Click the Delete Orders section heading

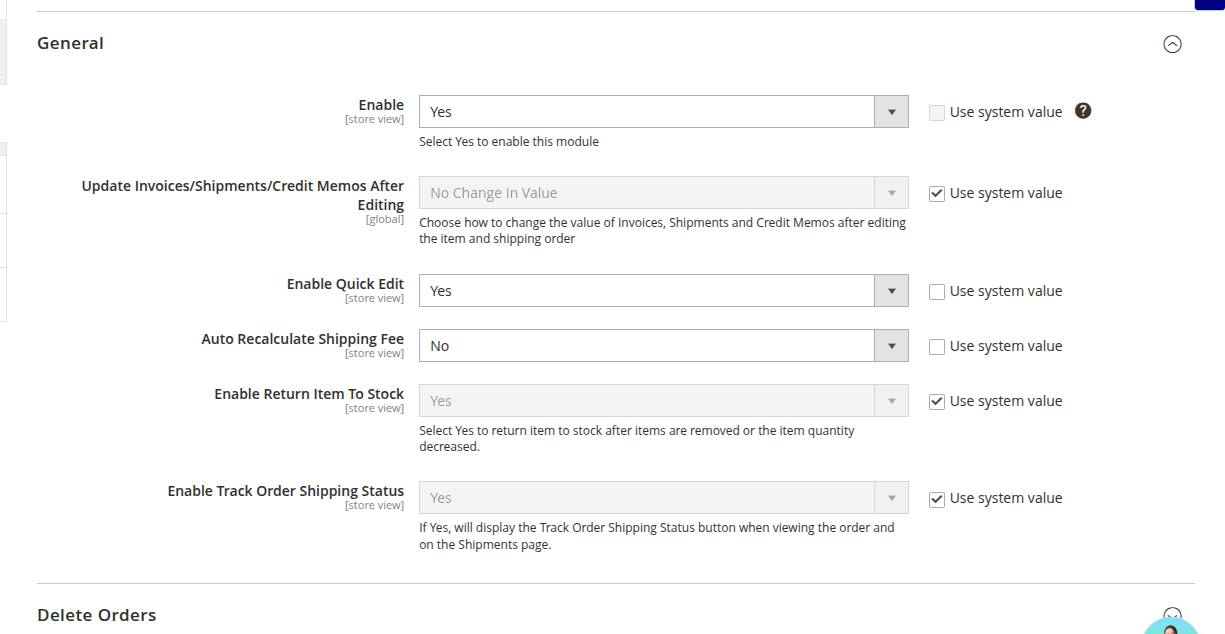pyautogui.click(x=97, y=615)
